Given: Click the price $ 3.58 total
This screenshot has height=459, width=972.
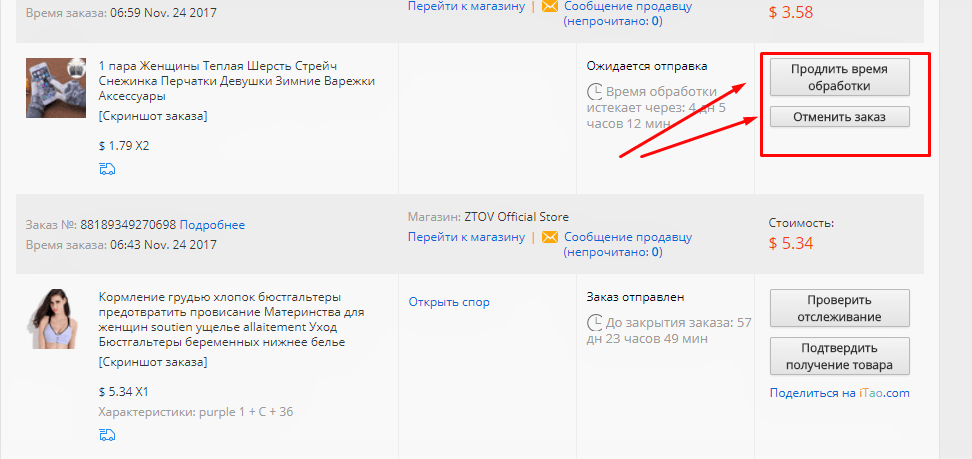Looking at the screenshot, I should coord(791,12).
